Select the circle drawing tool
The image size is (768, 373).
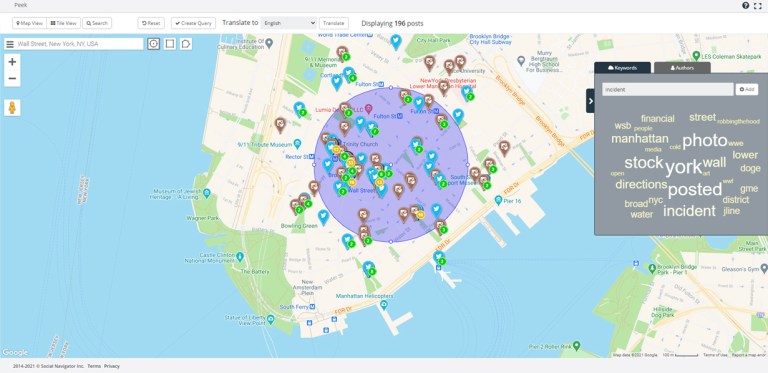(x=154, y=44)
